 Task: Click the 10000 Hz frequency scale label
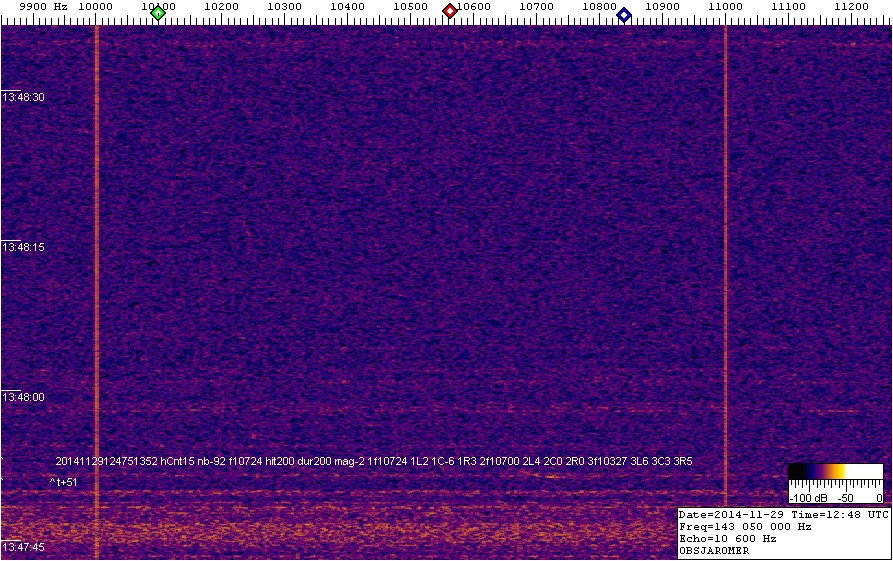tap(95, 7)
